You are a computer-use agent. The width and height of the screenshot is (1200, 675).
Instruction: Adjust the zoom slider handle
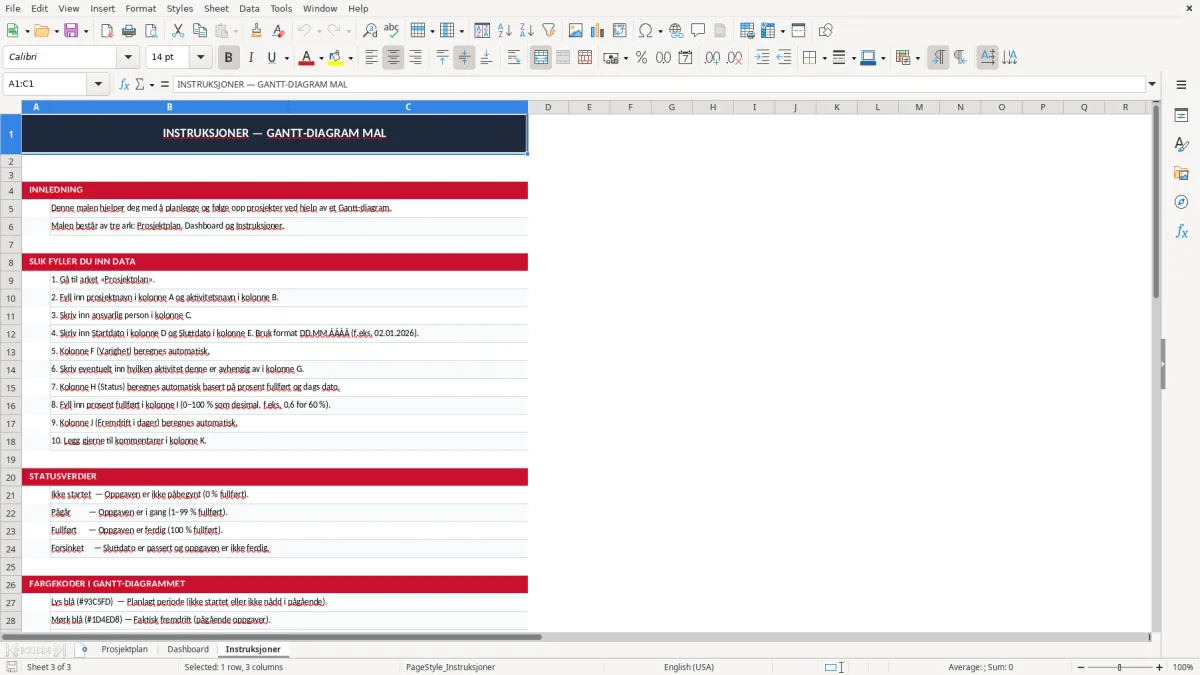point(1120,667)
